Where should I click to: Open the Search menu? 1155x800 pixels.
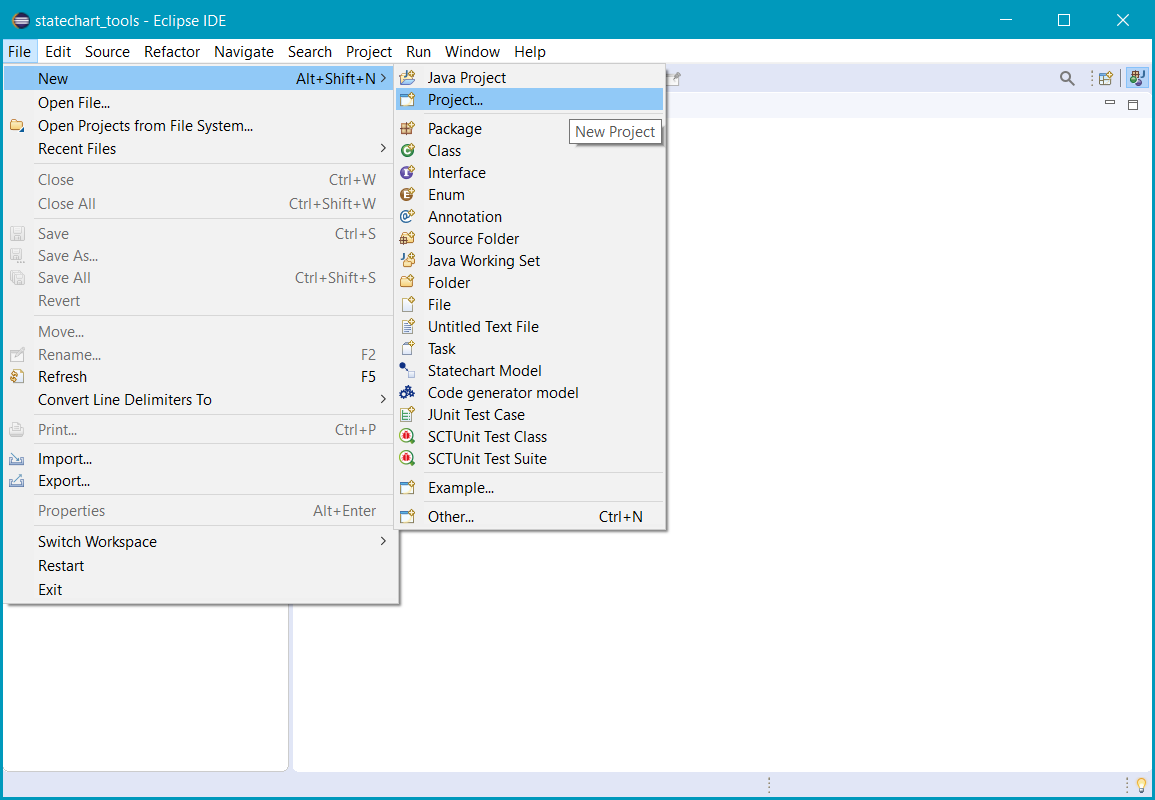309,52
